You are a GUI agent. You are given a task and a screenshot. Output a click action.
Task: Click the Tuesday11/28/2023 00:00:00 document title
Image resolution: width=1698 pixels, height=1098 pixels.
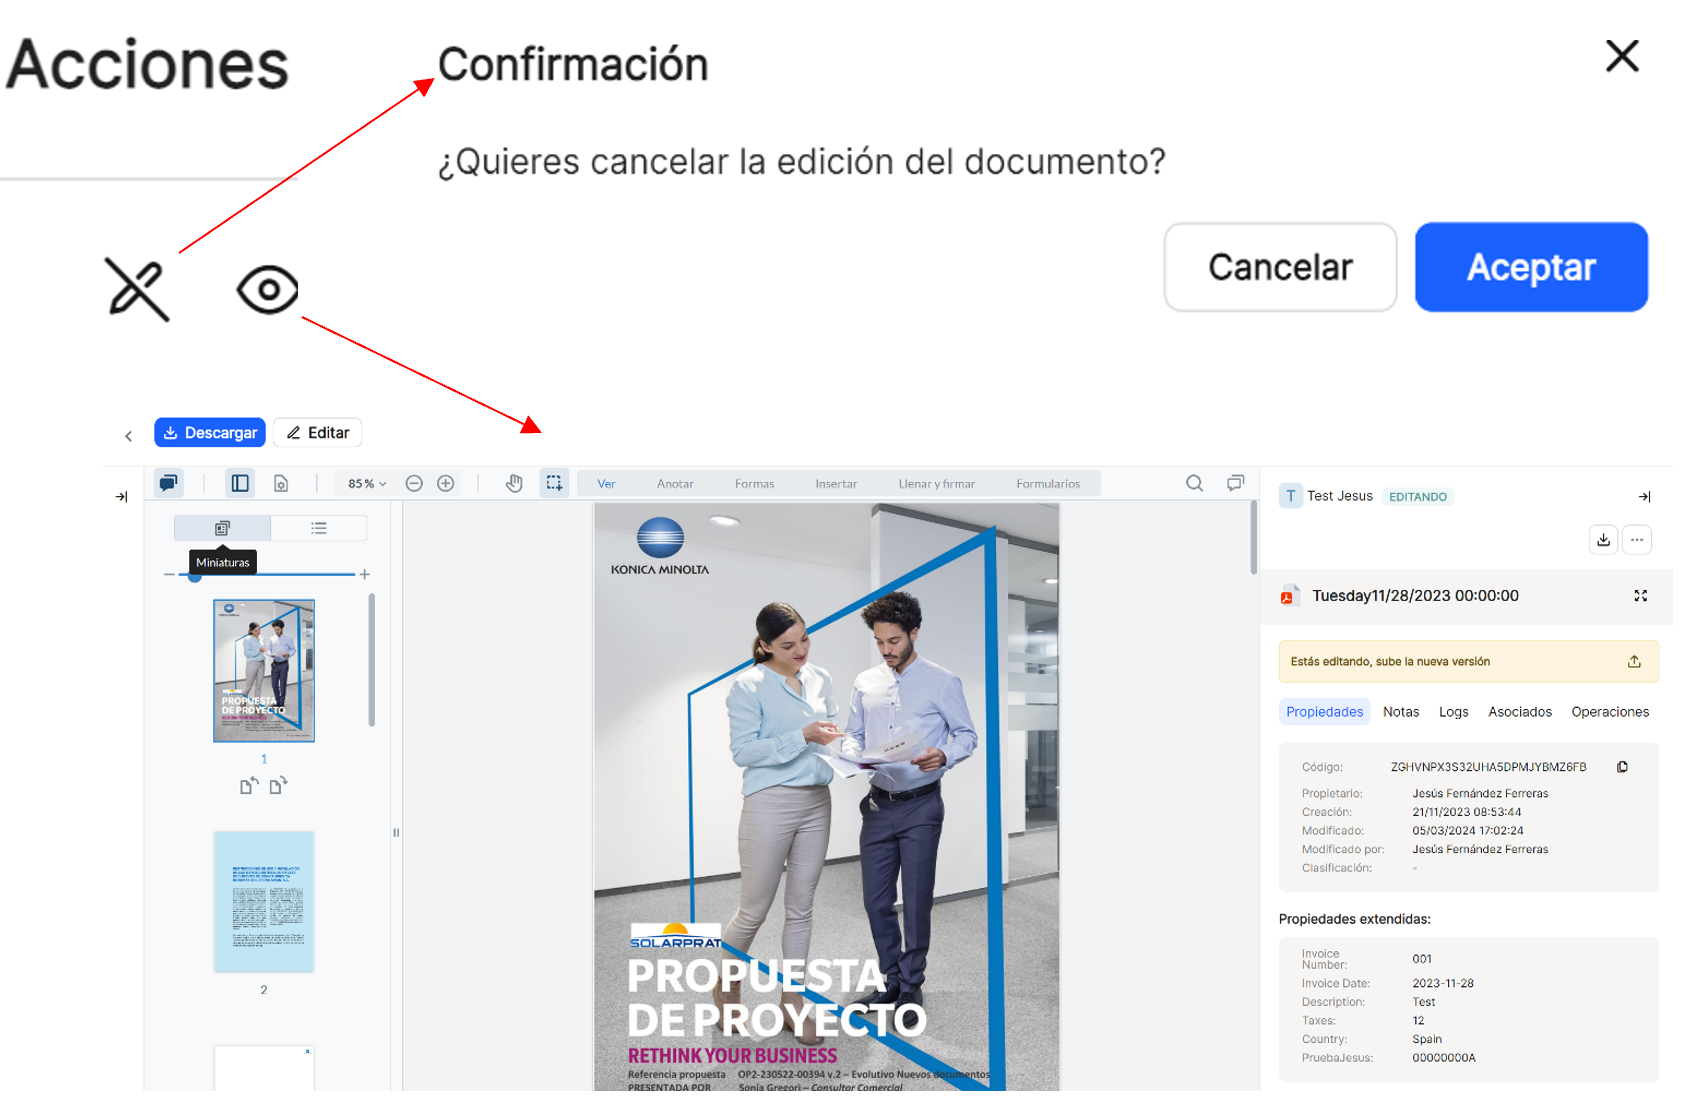point(1415,596)
